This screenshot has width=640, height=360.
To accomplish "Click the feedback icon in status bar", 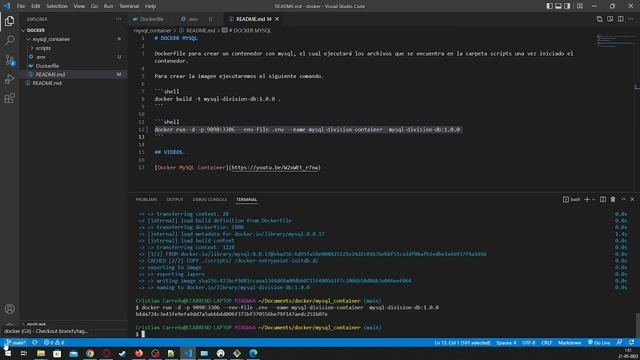I will [619, 342].
